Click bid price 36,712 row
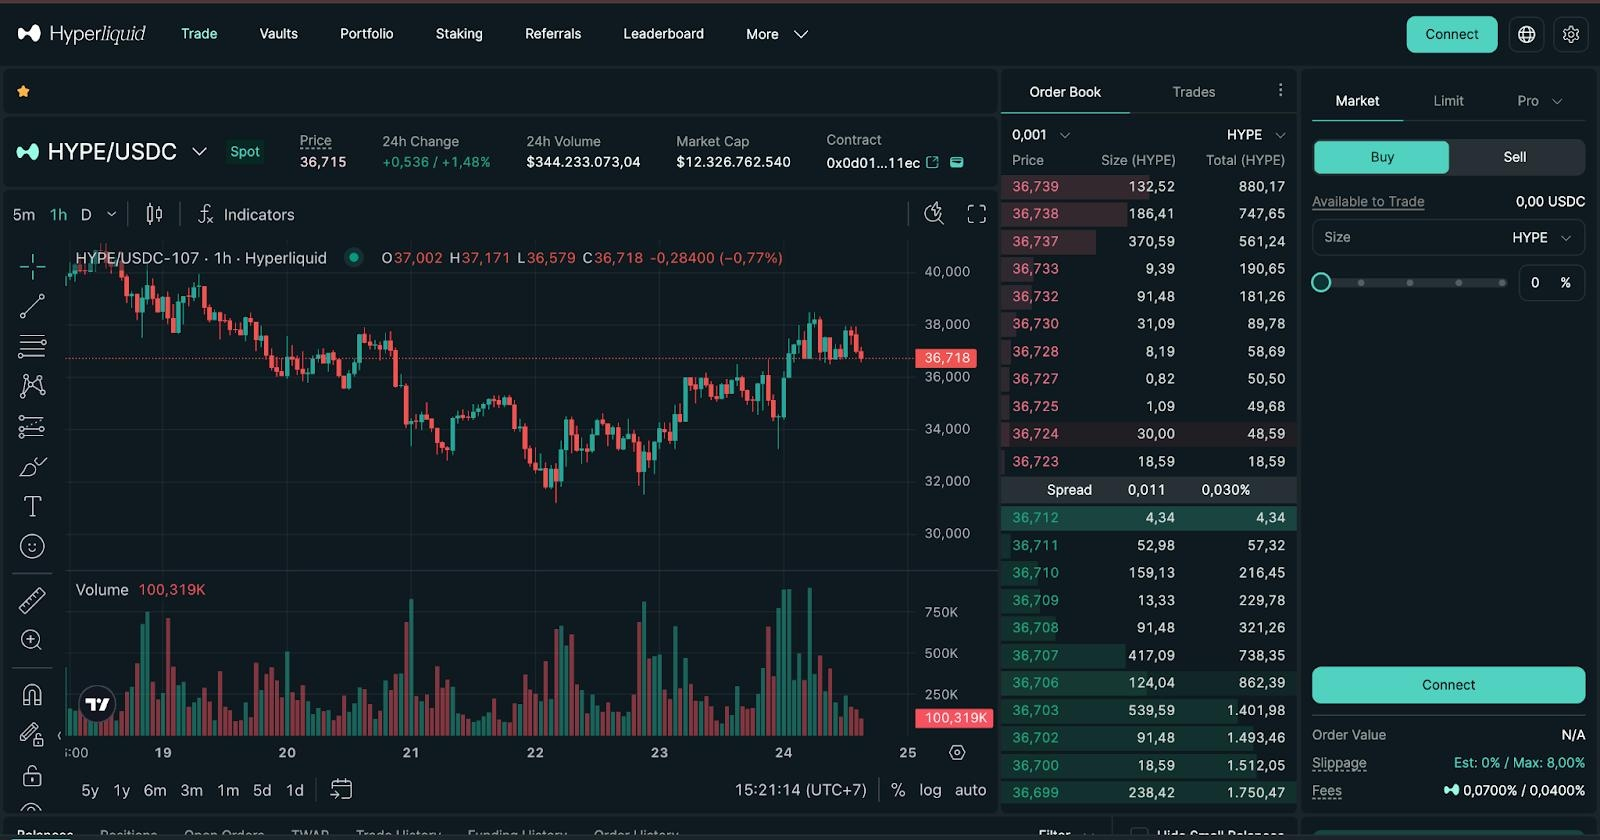This screenshot has width=1600, height=840. click(x=1148, y=518)
